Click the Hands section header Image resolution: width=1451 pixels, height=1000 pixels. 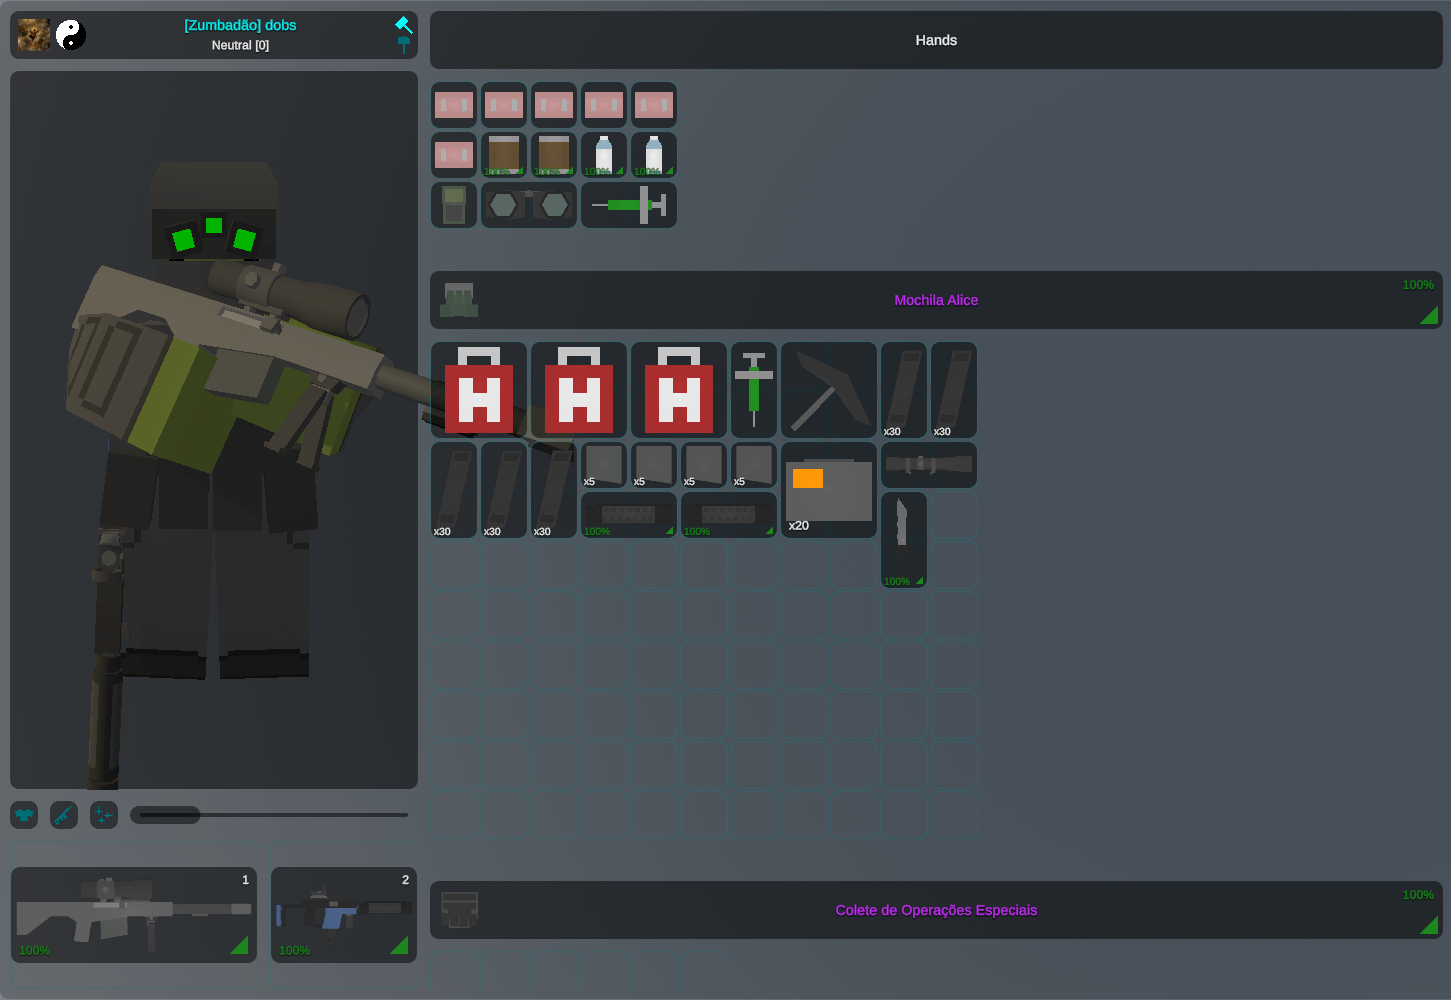click(936, 40)
